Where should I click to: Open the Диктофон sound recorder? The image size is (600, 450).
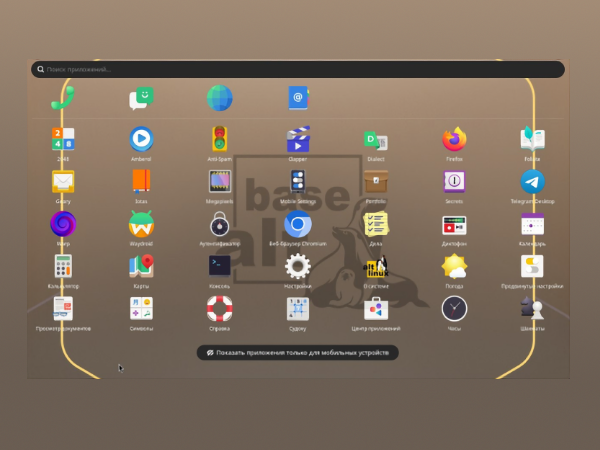(454, 225)
